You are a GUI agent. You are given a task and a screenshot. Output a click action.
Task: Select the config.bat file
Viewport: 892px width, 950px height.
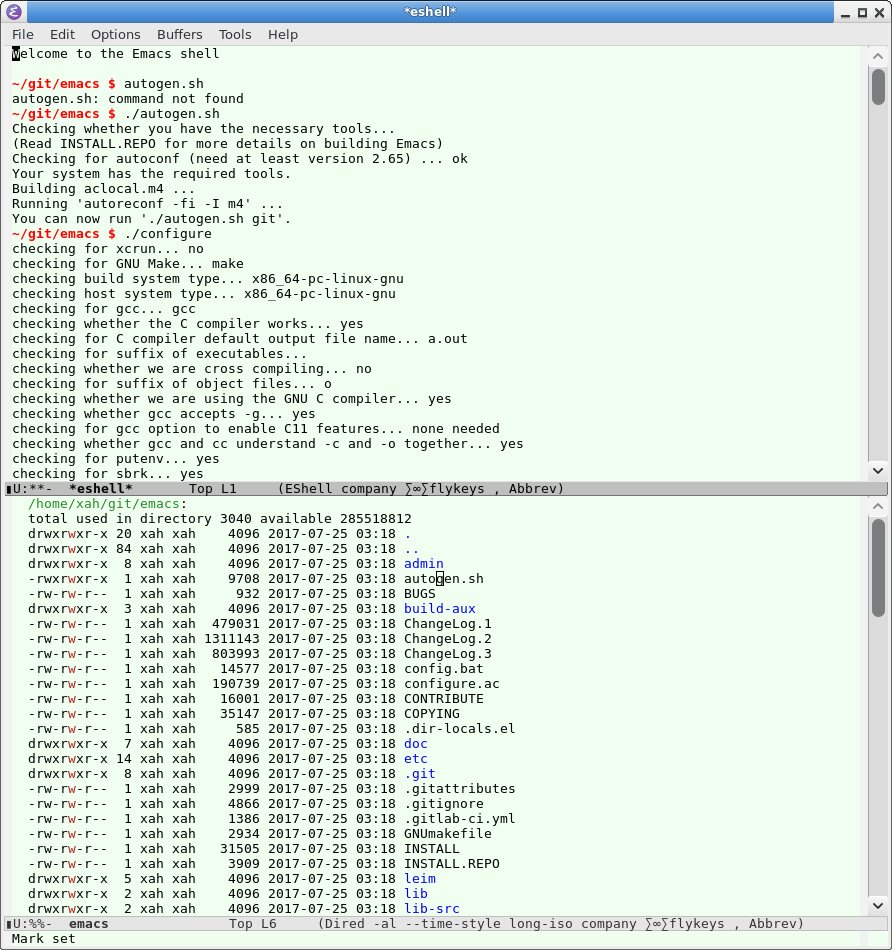coord(444,668)
